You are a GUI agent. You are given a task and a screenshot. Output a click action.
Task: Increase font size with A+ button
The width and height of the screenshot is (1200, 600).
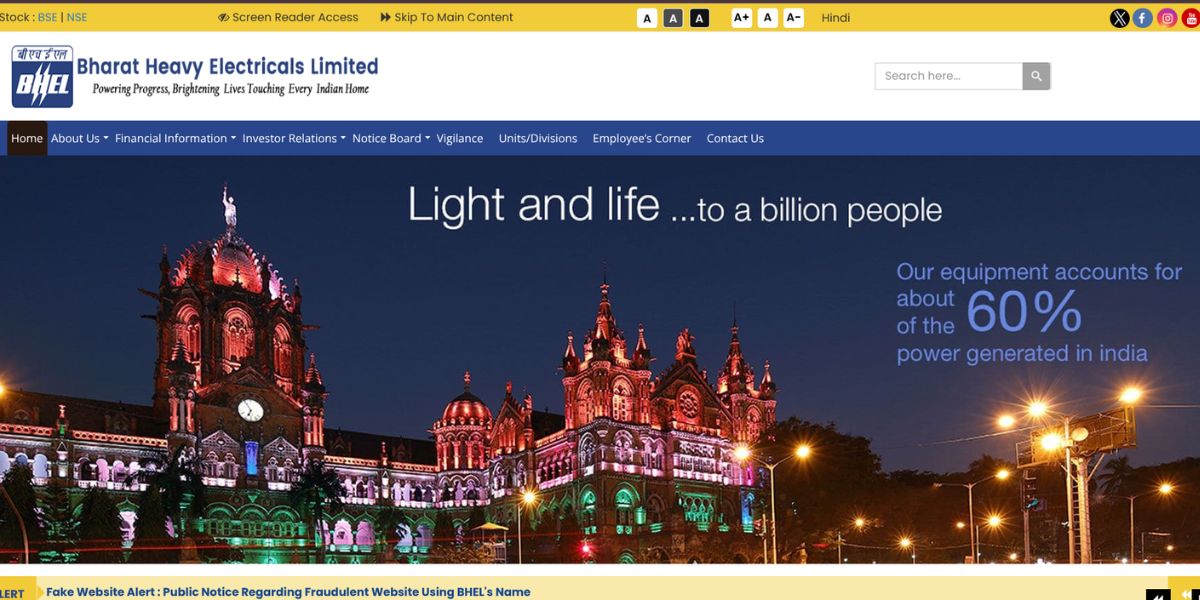pos(741,18)
